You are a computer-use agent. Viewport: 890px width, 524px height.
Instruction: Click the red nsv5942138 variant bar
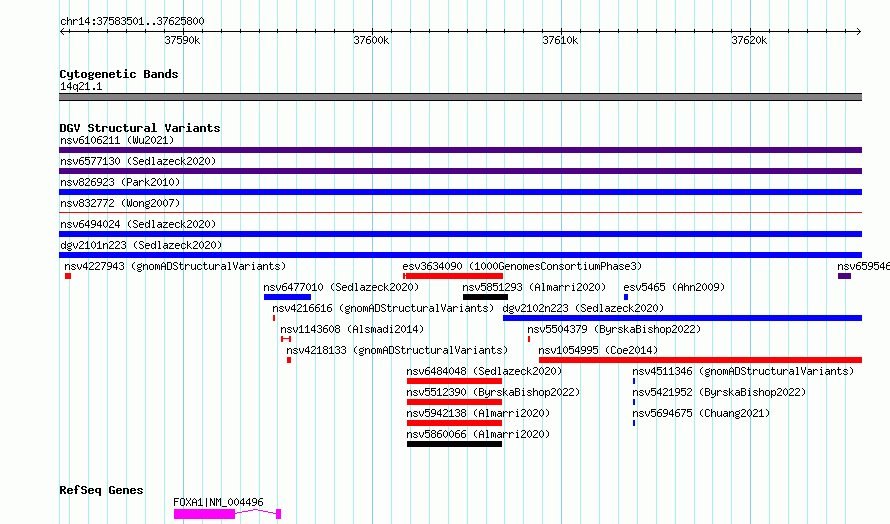(455, 423)
